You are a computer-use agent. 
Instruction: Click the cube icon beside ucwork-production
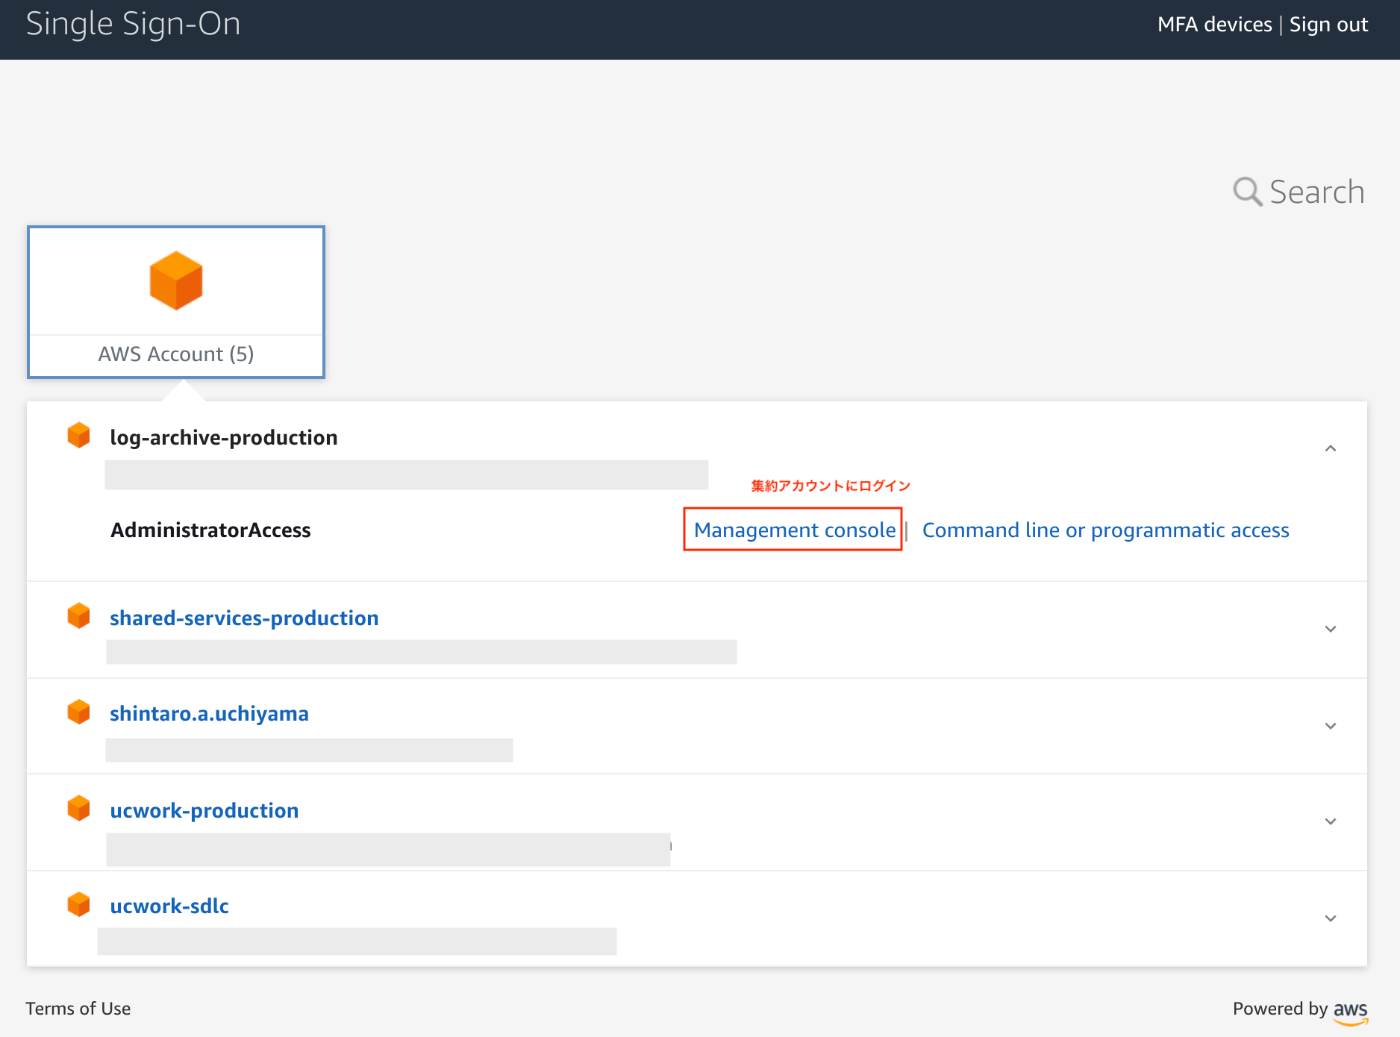tap(79, 808)
